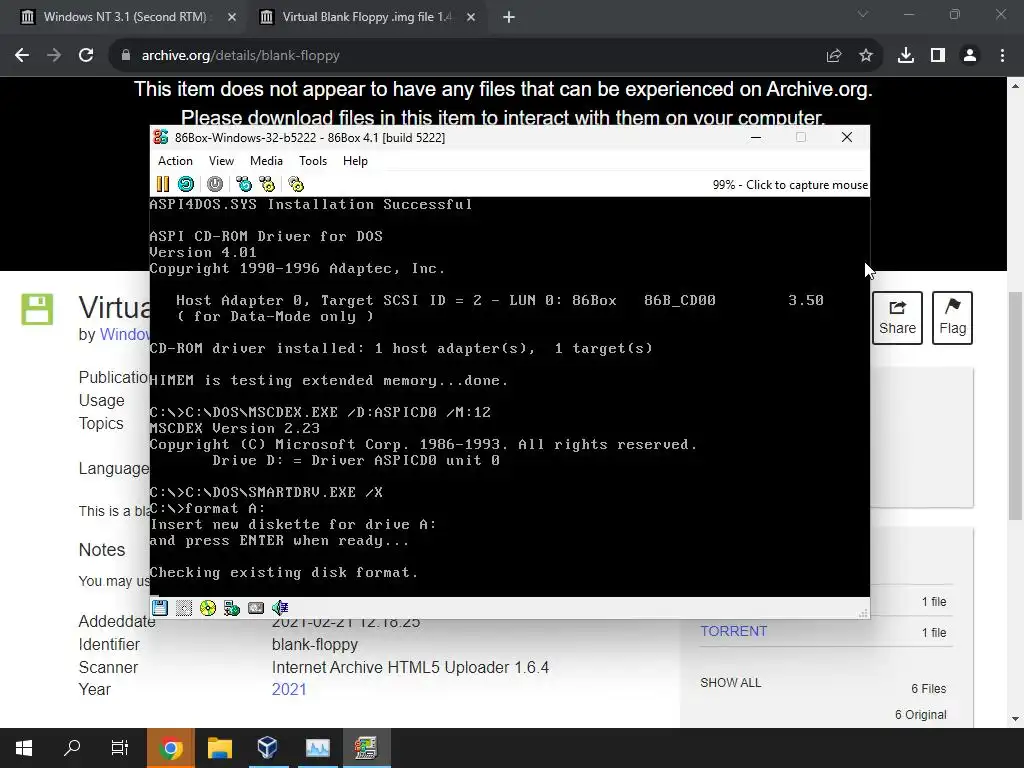The height and width of the screenshot is (768, 1024).
Task: Click the network status icon in 86Box
Action: 232,608
